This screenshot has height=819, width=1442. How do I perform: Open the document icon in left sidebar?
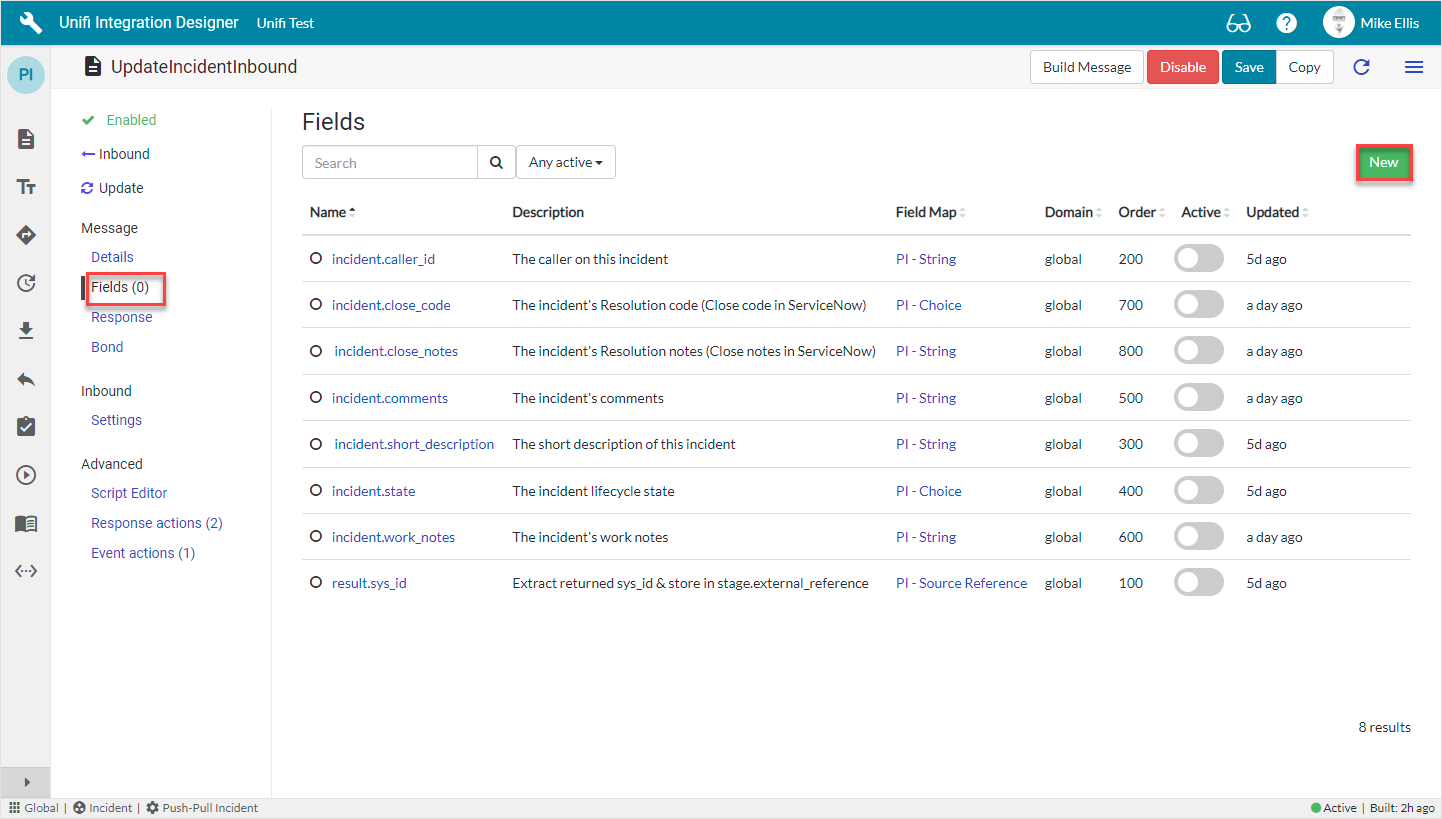[27, 139]
